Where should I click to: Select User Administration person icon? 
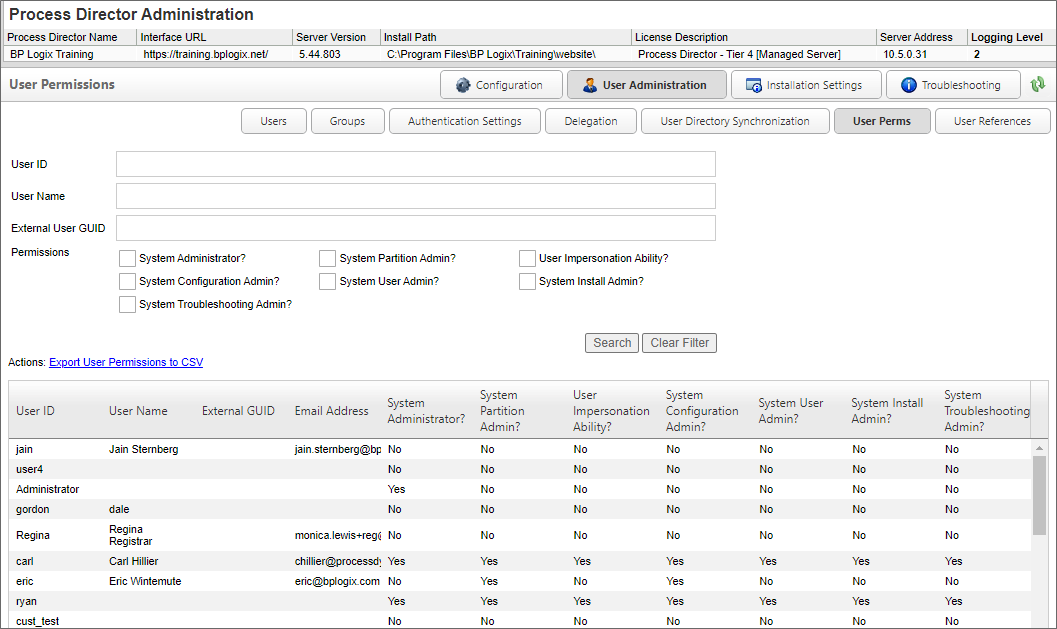click(x=589, y=85)
